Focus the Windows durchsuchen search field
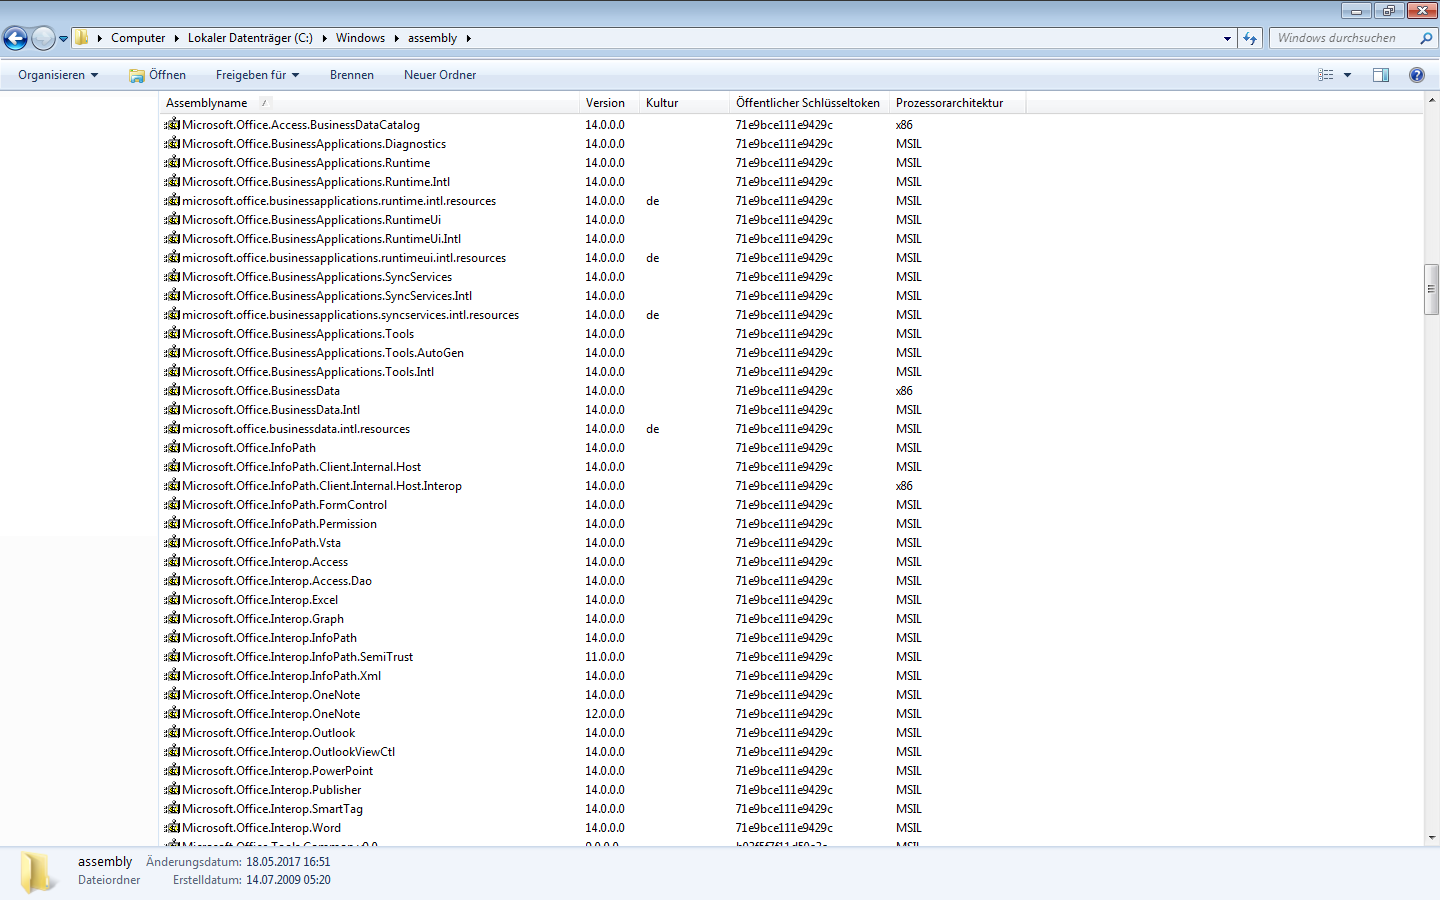This screenshot has width=1440, height=900. [1345, 38]
